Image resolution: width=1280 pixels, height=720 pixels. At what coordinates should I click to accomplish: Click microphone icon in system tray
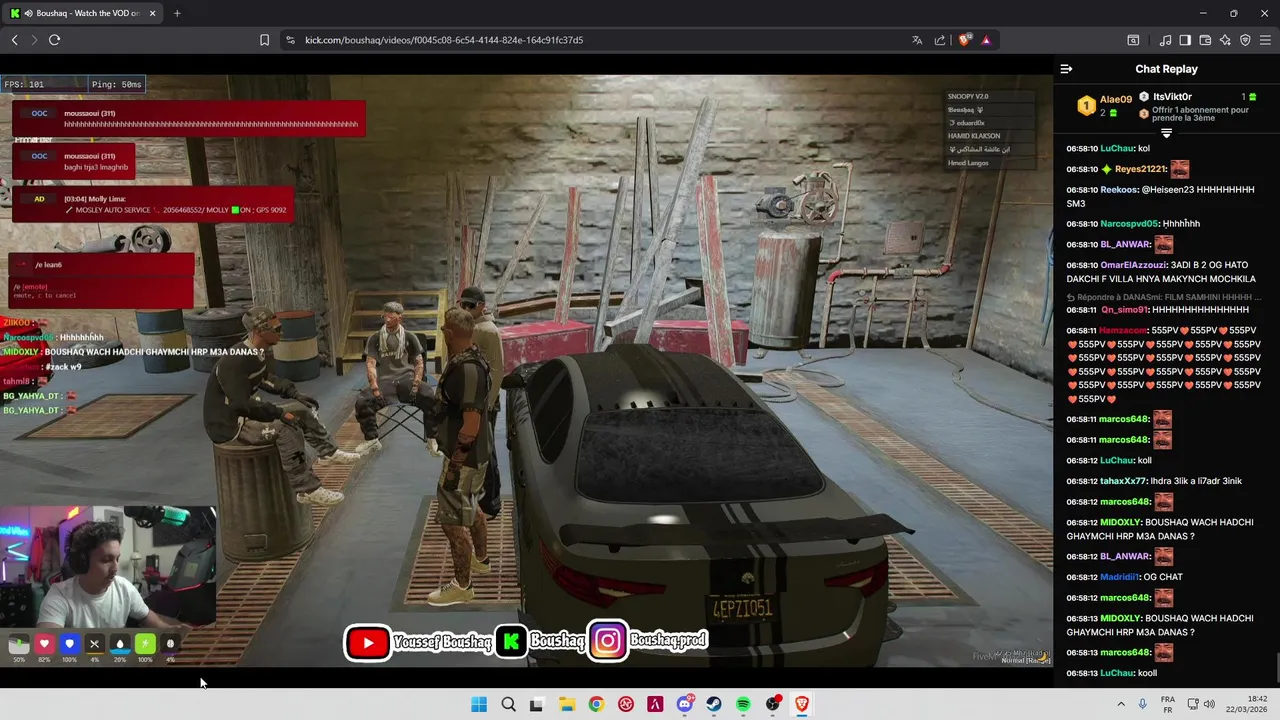(1142, 704)
